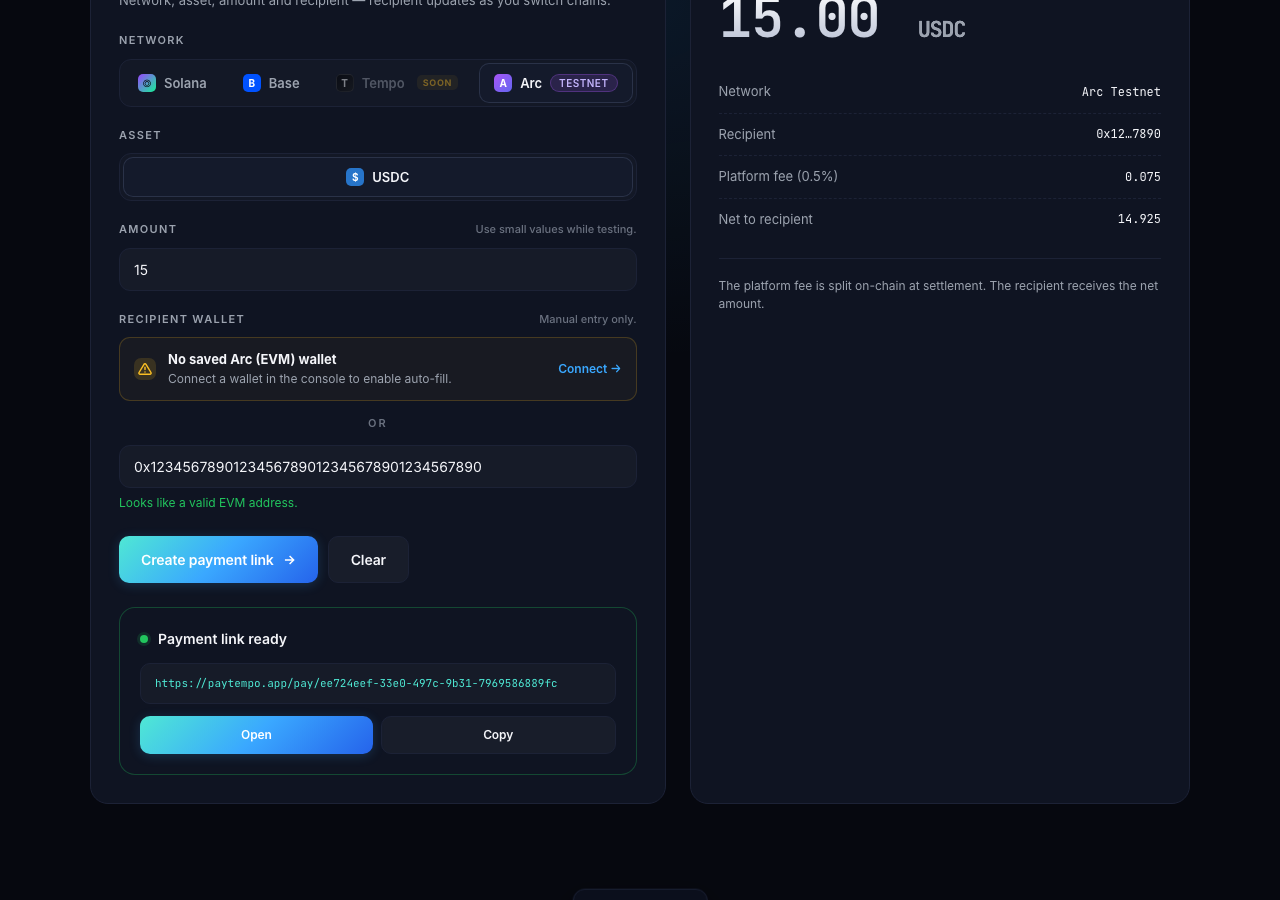Screen dimensions: 1280x900
Task: Click the 'Use small values while testing' hint
Action: click(556, 229)
